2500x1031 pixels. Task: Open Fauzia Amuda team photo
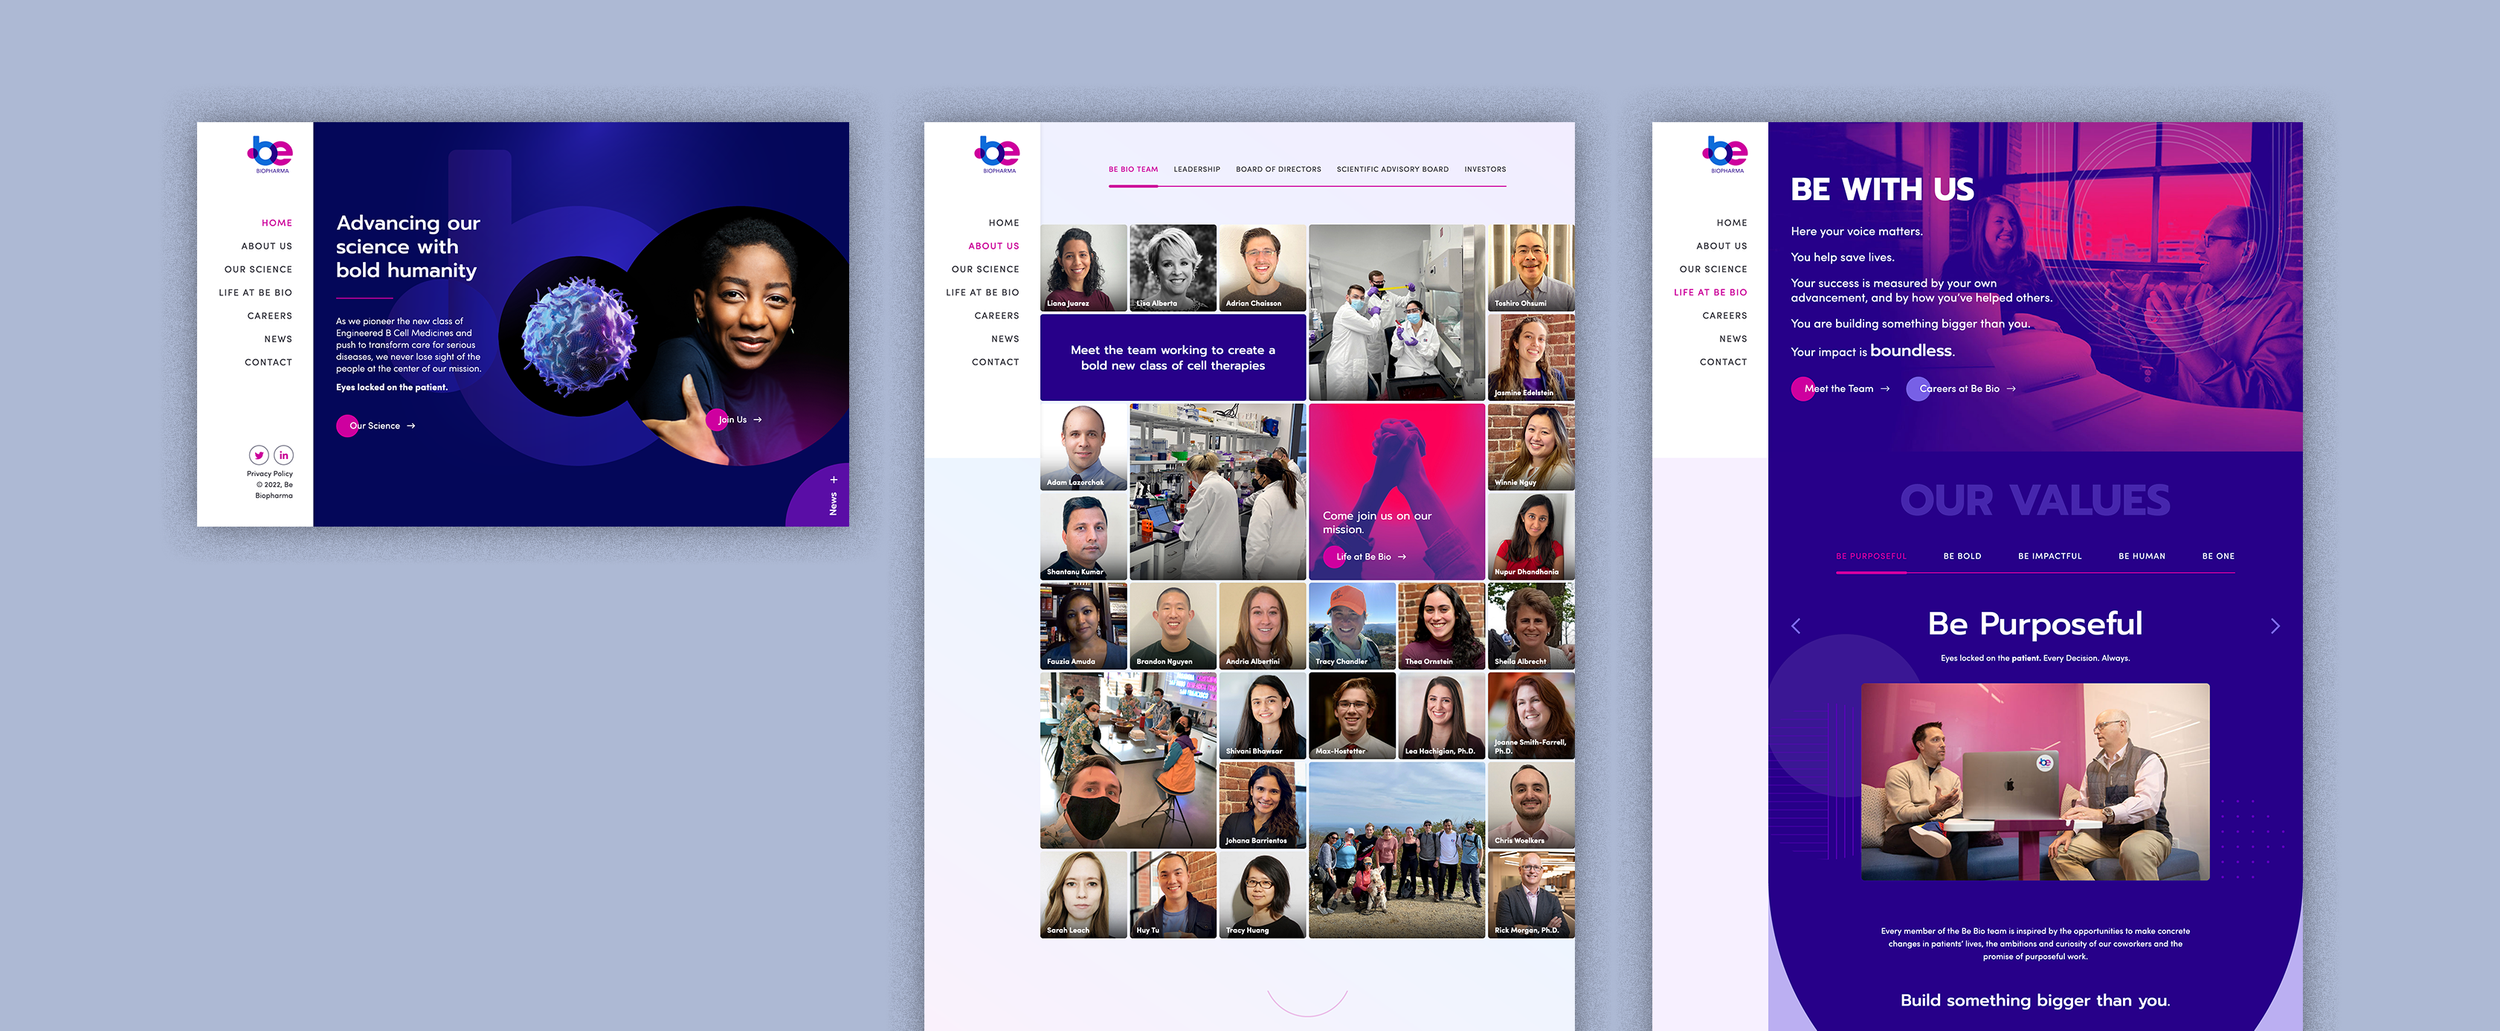point(1084,626)
